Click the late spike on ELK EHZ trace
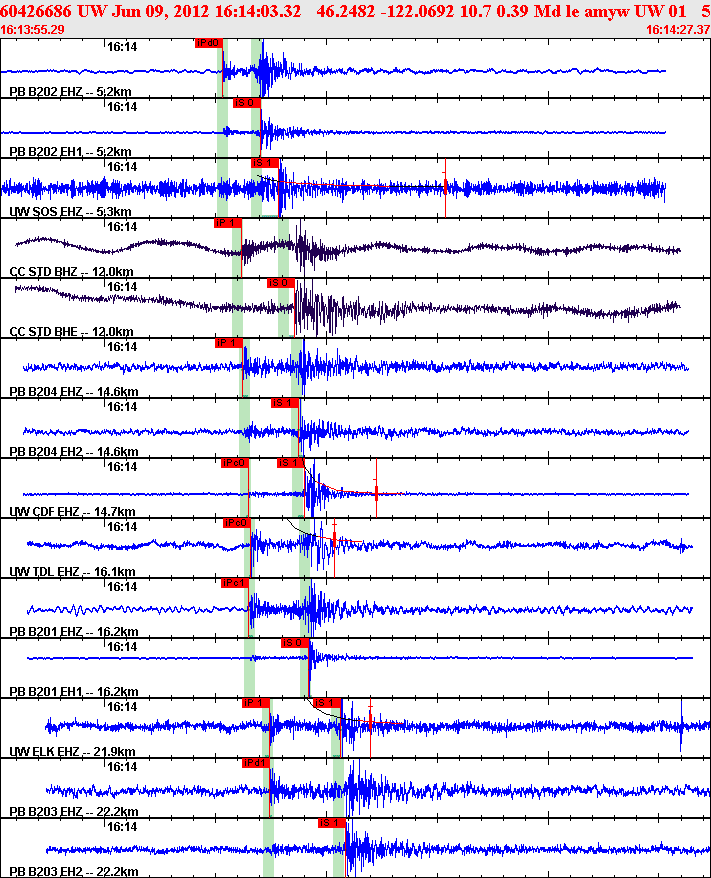Screen dimensions: 711x878 tap(681, 726)
